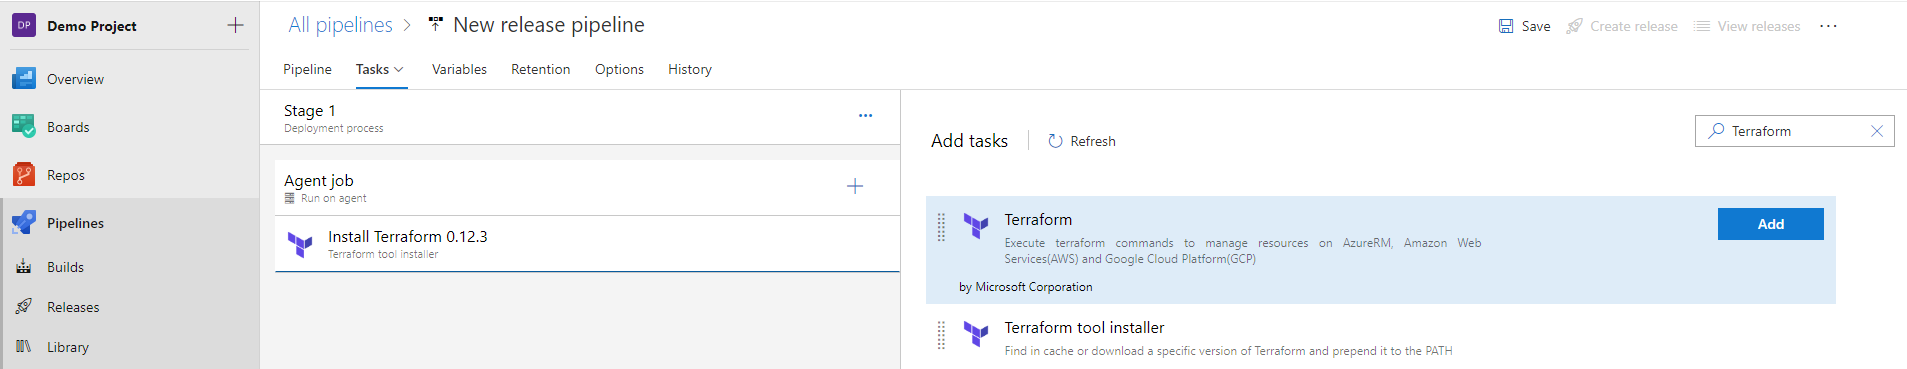Open the Builds icon in sidebar
This screenshot has width=1907, height=369.
[24, 267]
